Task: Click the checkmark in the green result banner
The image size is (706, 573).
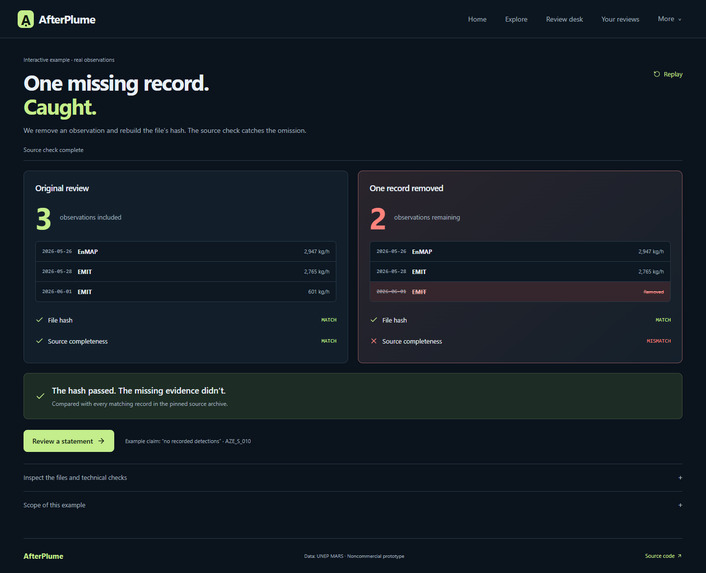Action: (x=40, y=396)
